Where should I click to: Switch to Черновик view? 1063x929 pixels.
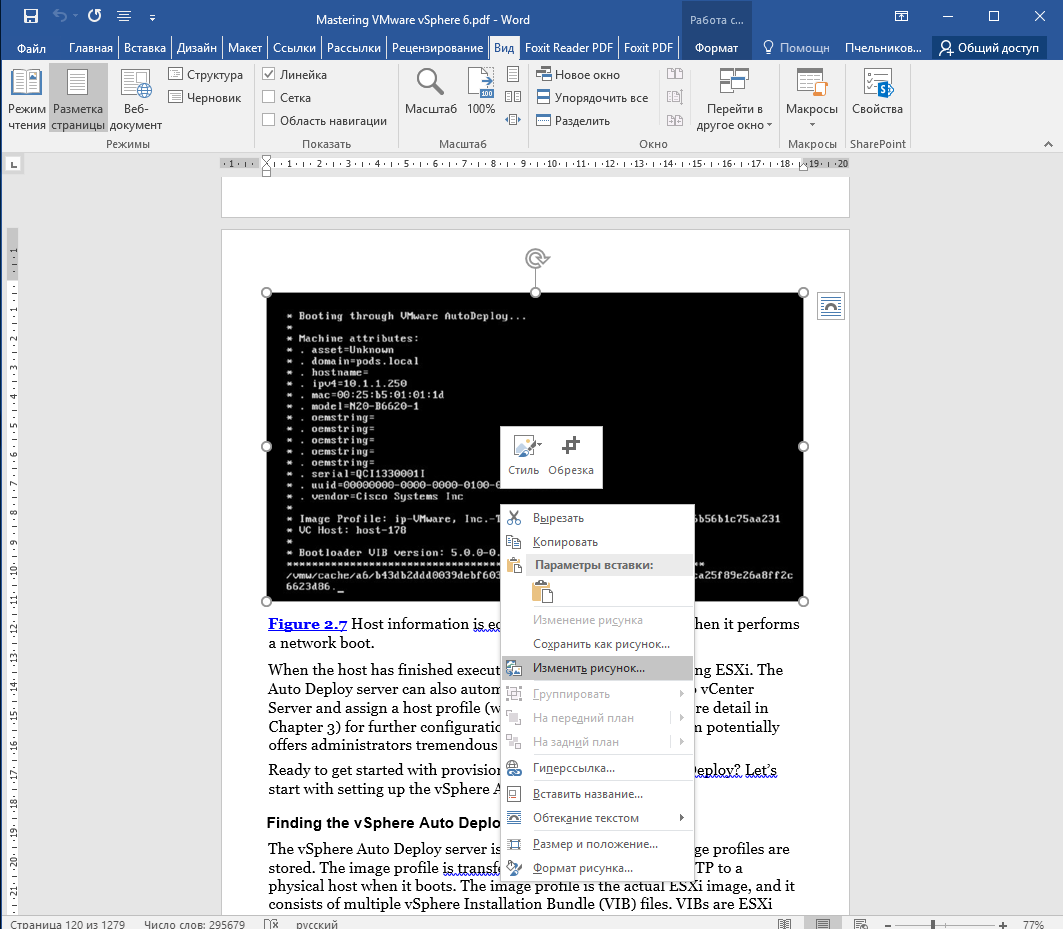pos(205,98)
